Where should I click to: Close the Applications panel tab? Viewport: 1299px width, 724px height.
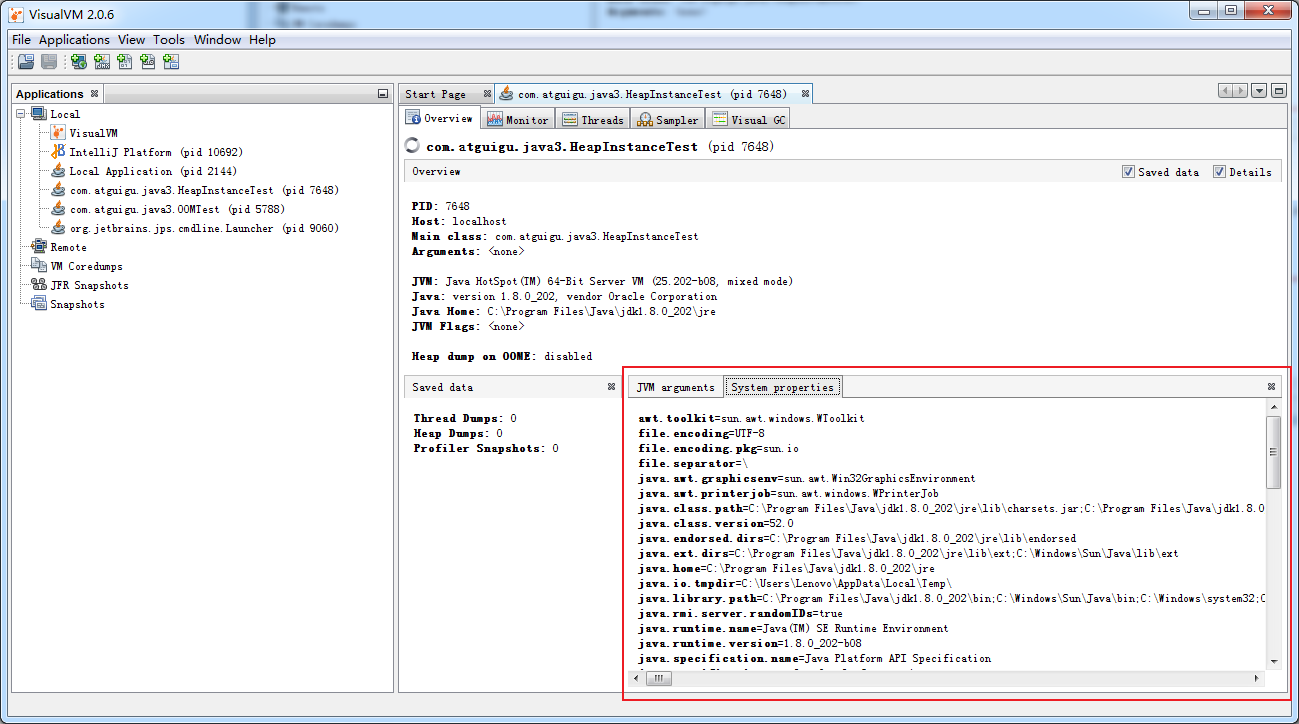pos(94,94)
